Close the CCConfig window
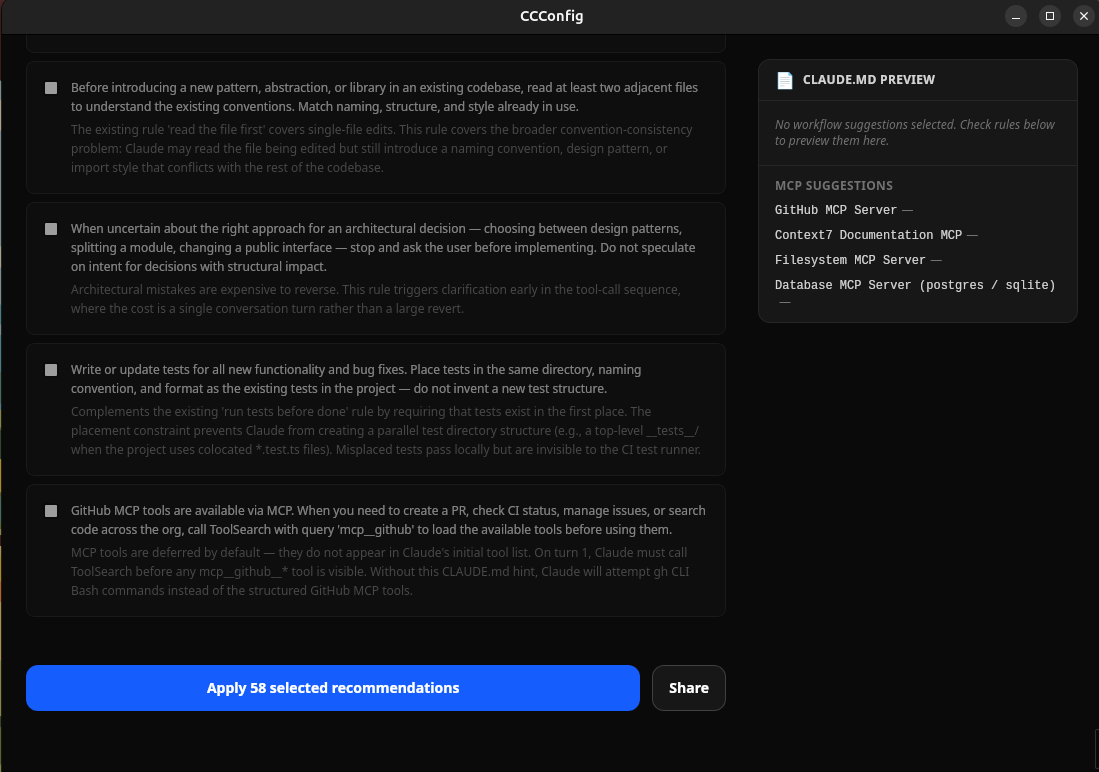This screenshot has height=772, width=1099. (x=1084, y=16)
